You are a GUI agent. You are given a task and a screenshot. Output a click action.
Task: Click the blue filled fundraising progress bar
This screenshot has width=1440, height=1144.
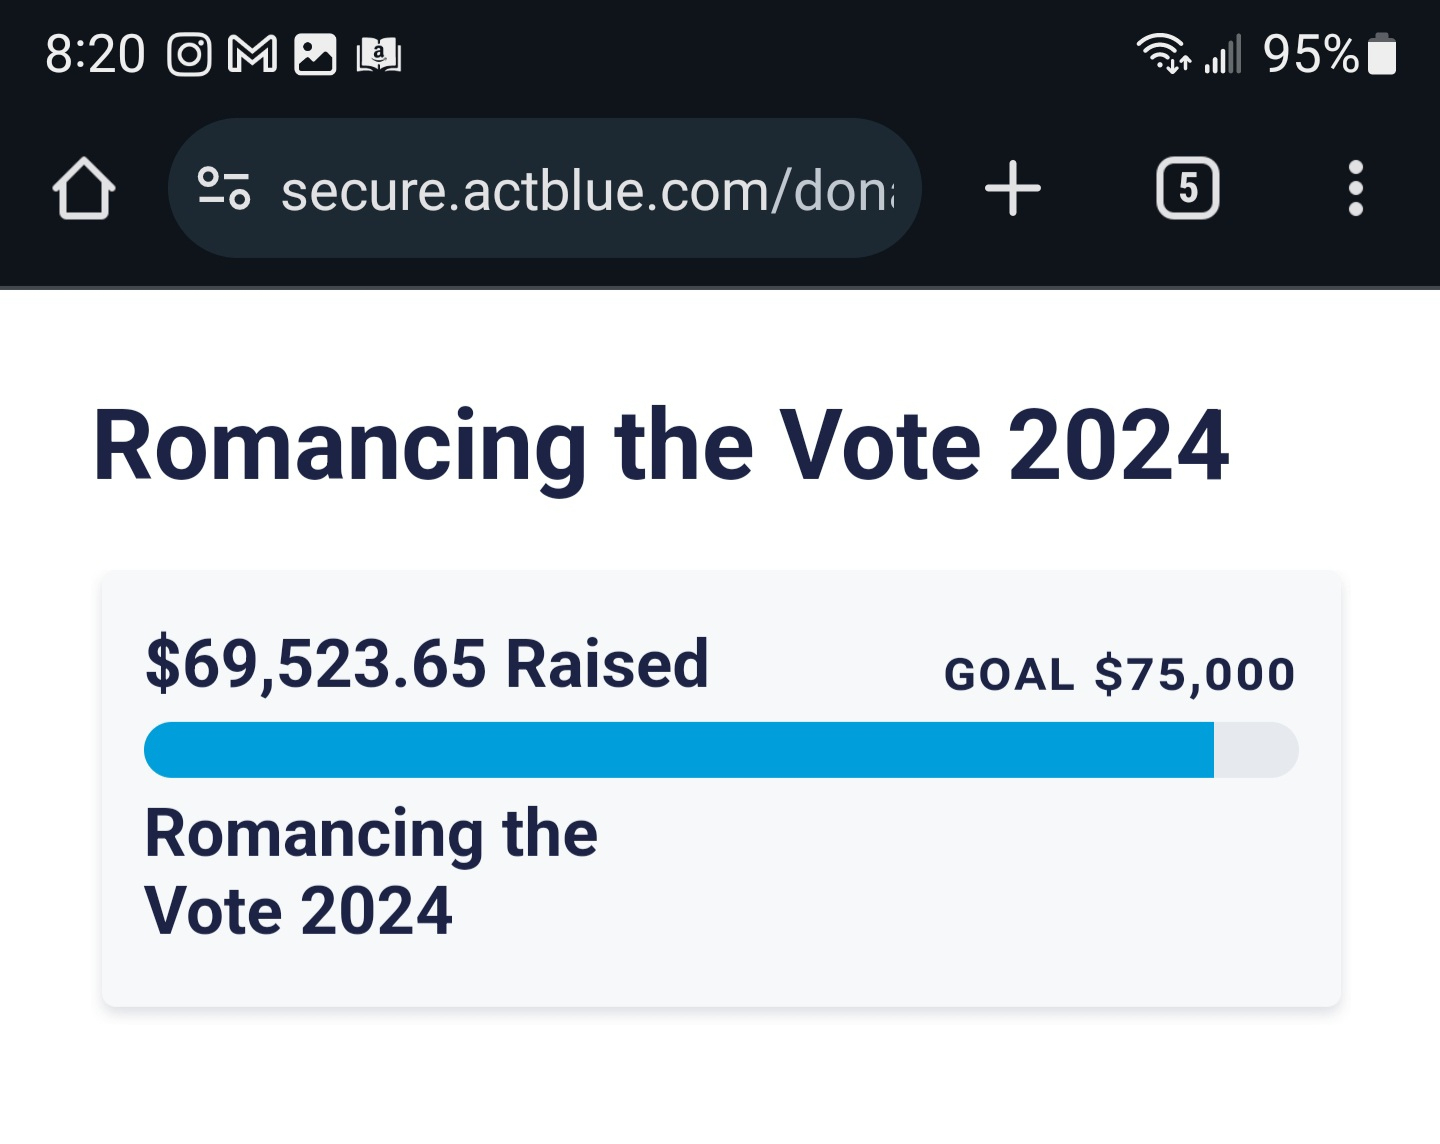coord(678,750)
